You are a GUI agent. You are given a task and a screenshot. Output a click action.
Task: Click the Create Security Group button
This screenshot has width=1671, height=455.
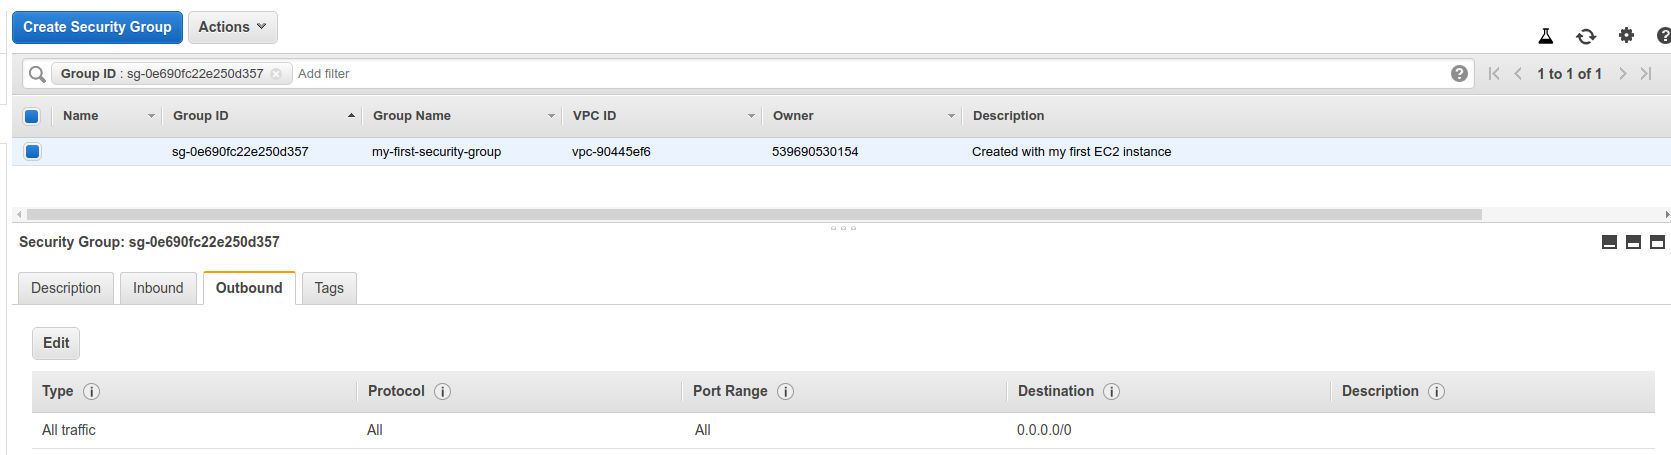[97, 27]
